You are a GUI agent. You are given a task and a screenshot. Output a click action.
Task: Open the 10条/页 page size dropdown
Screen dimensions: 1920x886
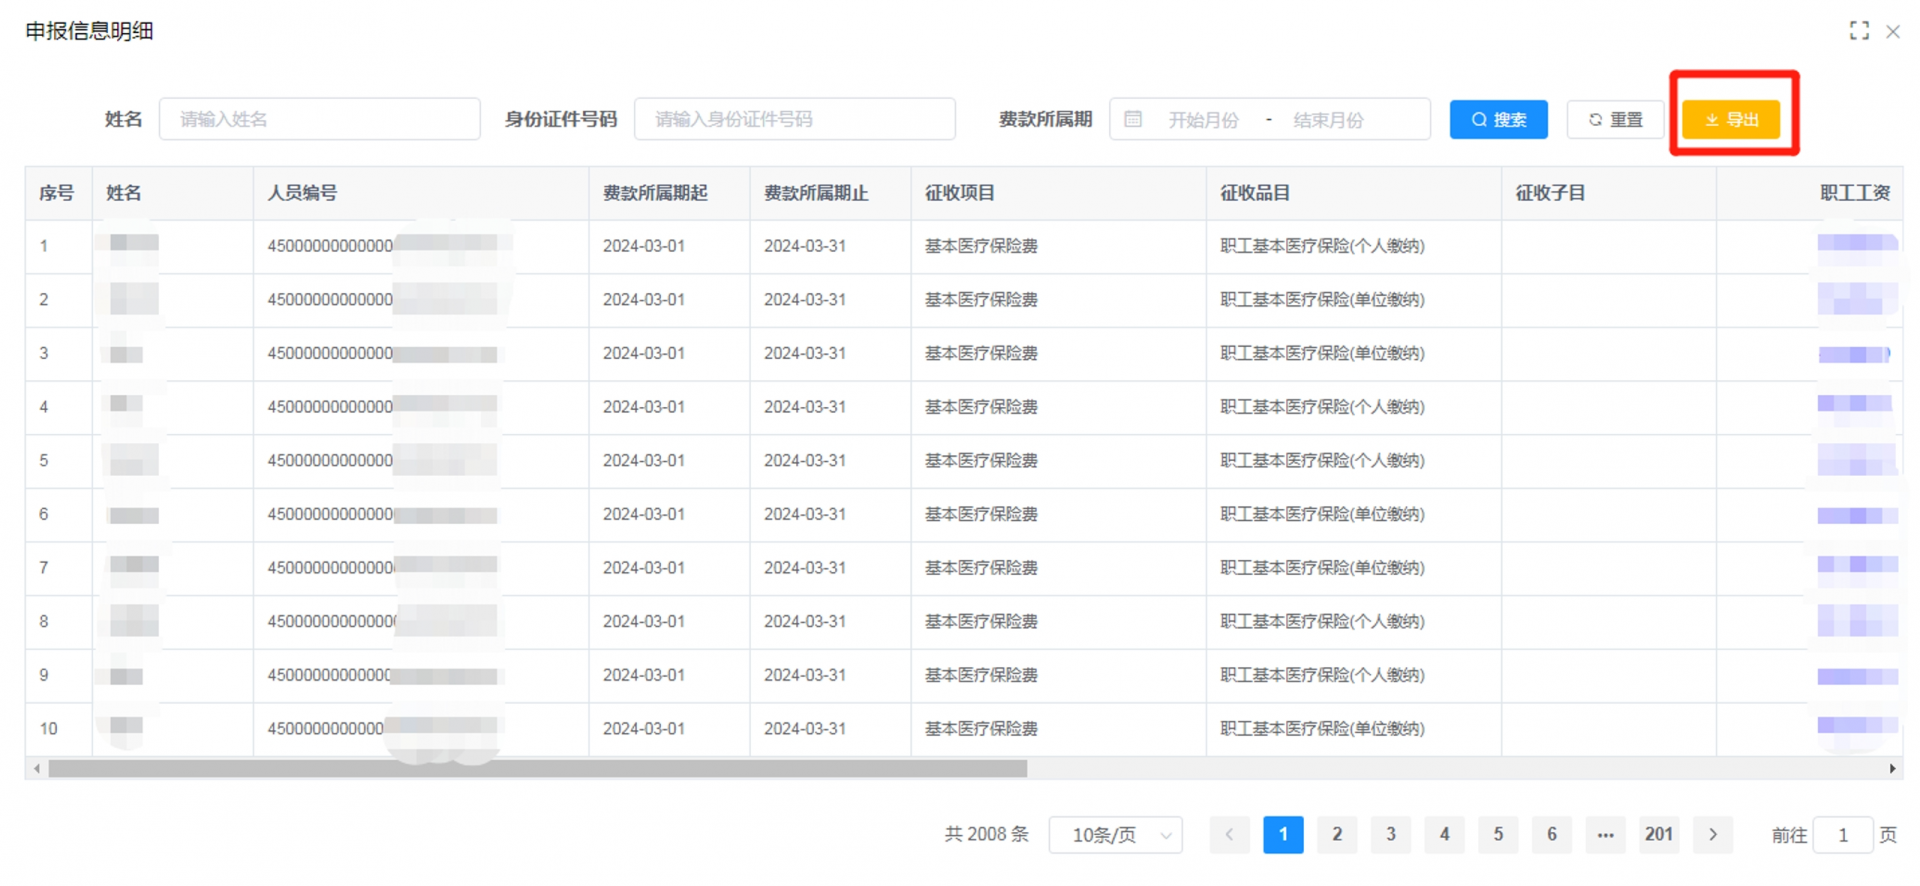coord(1115,835)
